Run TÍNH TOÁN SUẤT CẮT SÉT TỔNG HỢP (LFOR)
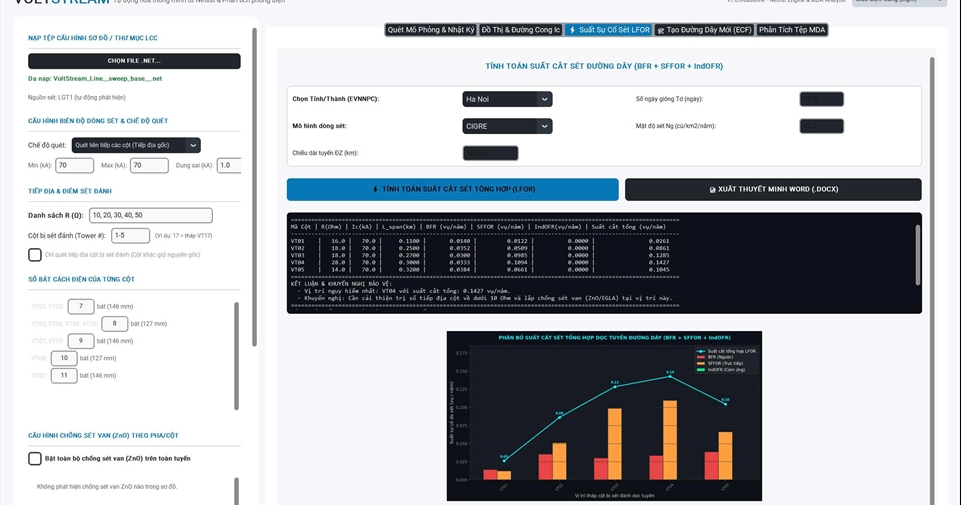Image resolution: width=961 pixels, height=505 pixels. (x=452, y=189)
